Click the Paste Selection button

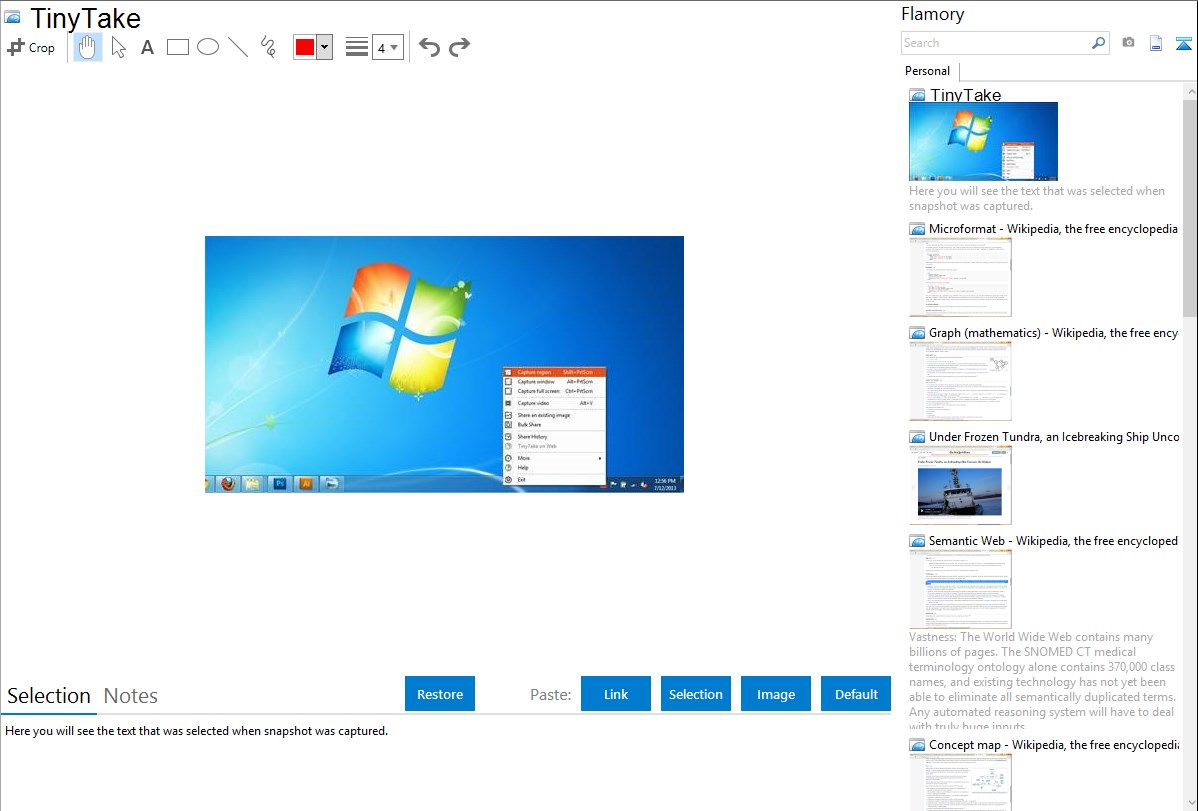coord(695,694)
